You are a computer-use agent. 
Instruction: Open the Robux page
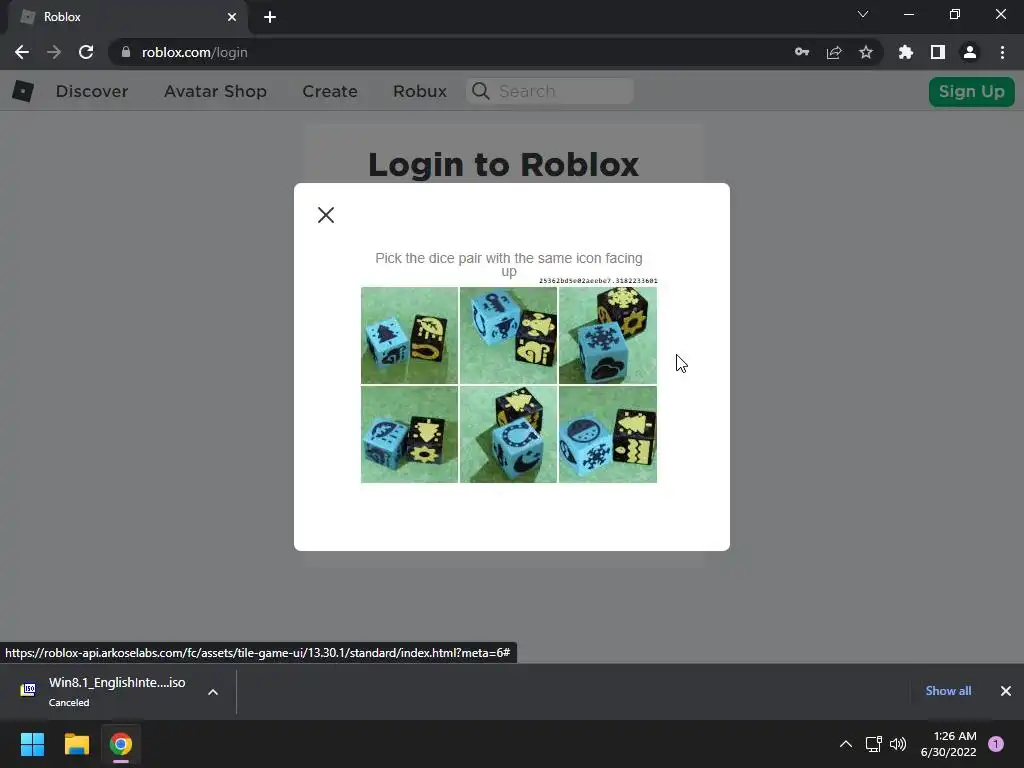point(420,91)
